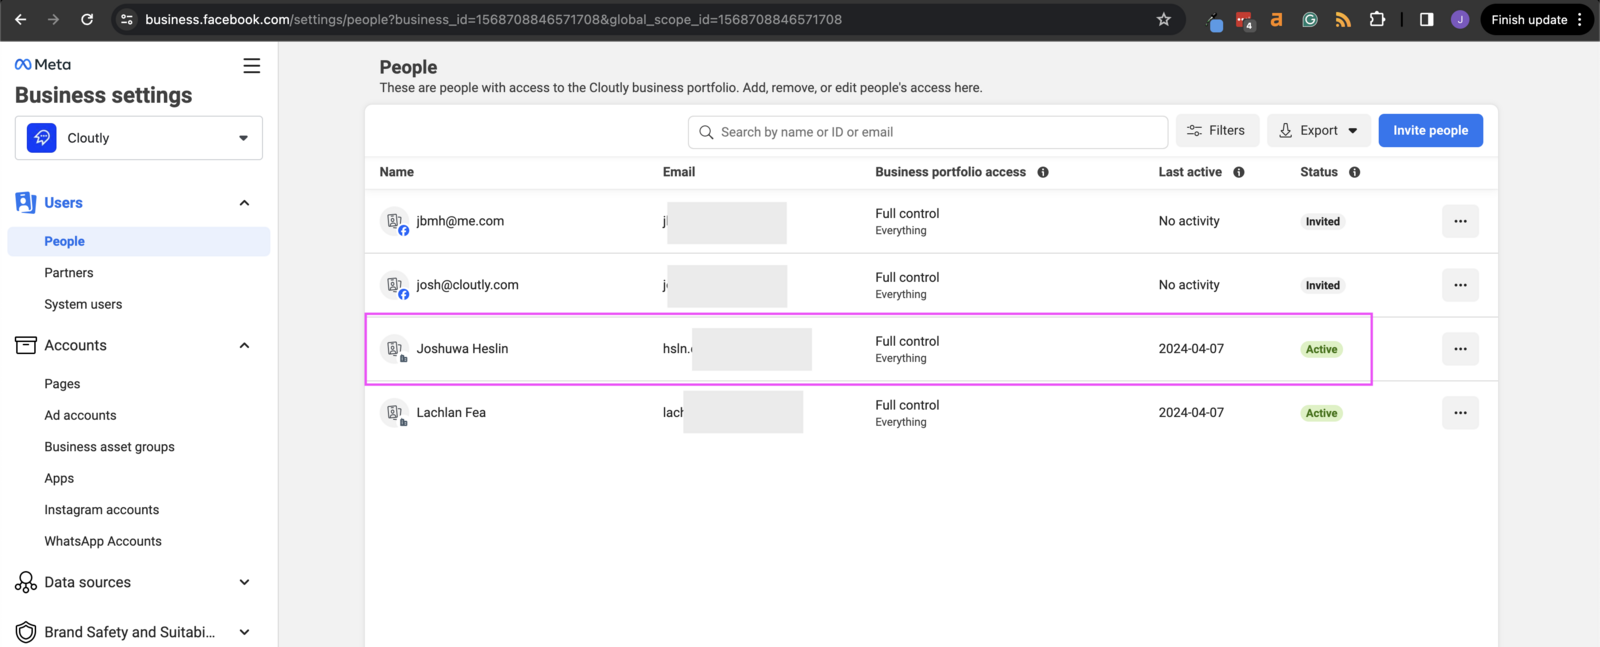Open the Filters button
Screen dimensions: 1600x647
(1217, 131)
